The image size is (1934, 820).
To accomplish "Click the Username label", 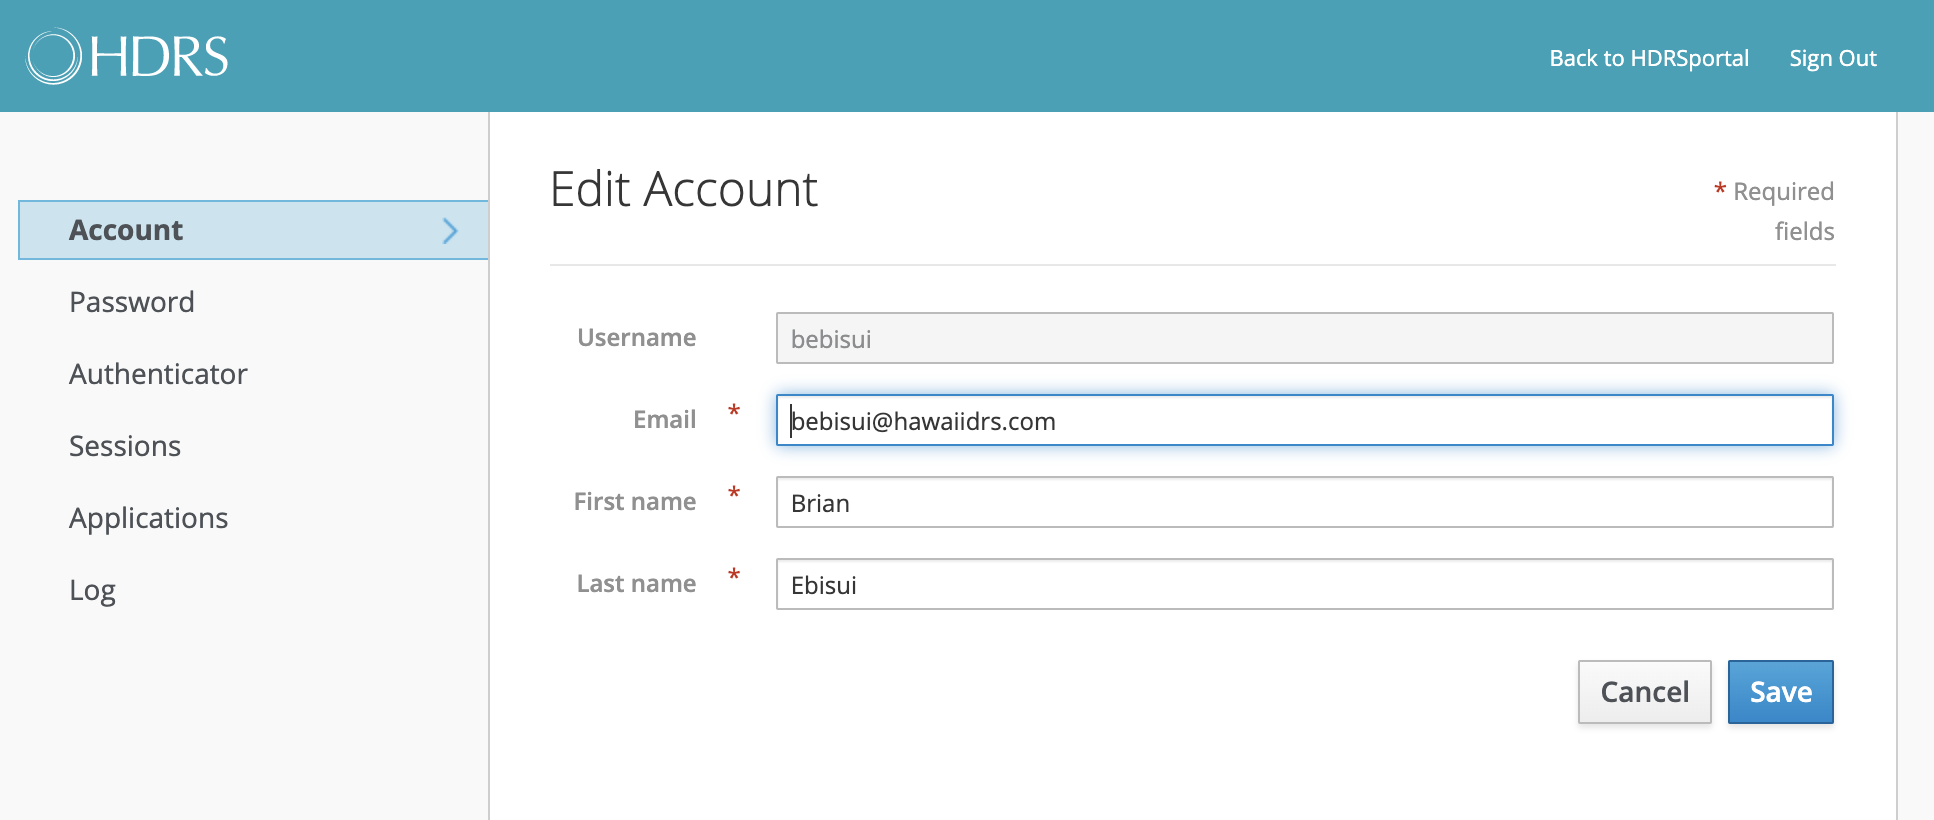I will click(636, 338).
